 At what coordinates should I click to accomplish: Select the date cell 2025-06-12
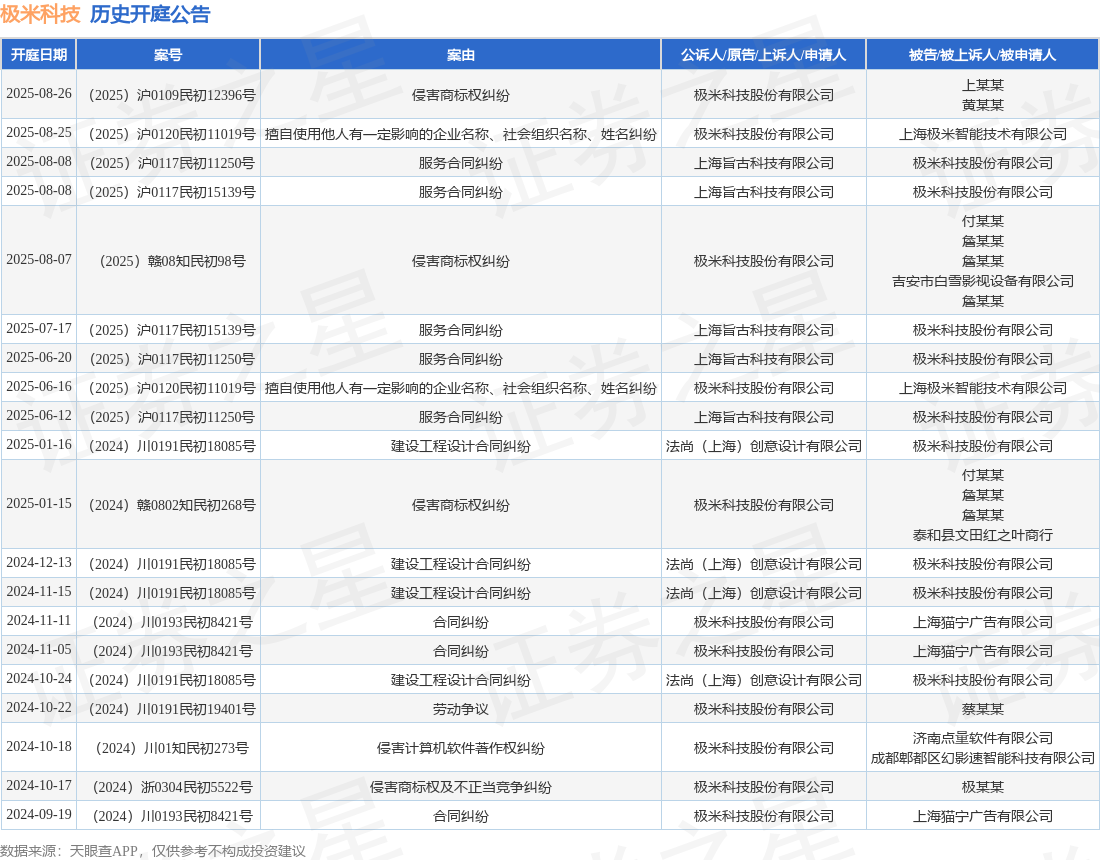(39, 415)
